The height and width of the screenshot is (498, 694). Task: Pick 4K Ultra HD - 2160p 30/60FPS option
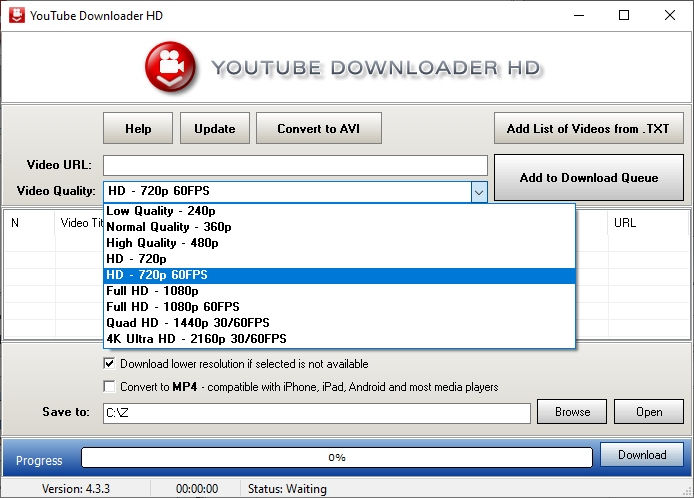[x=339, y=339]
